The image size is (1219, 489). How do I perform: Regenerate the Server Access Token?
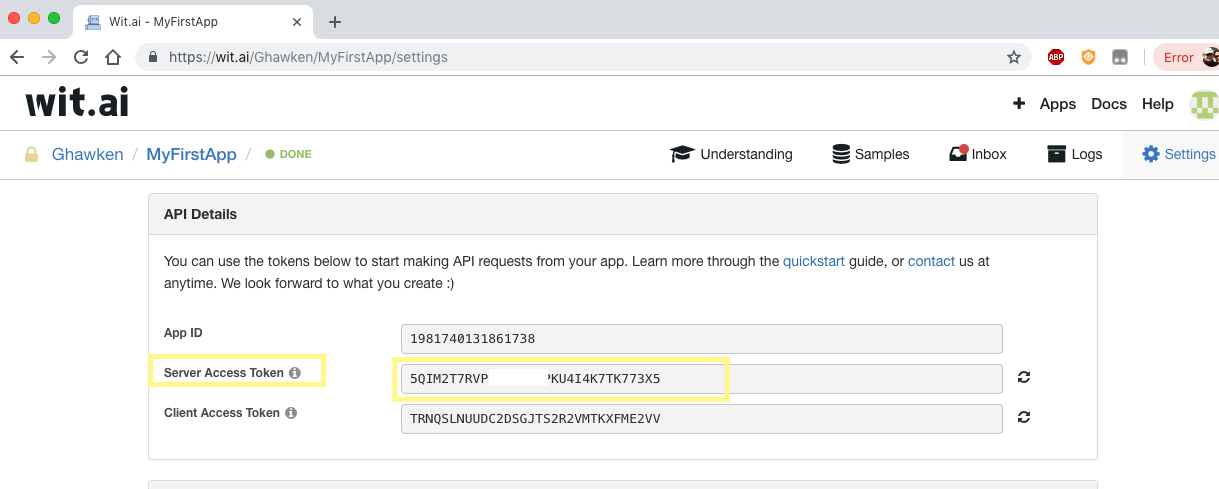[1024, 377]
